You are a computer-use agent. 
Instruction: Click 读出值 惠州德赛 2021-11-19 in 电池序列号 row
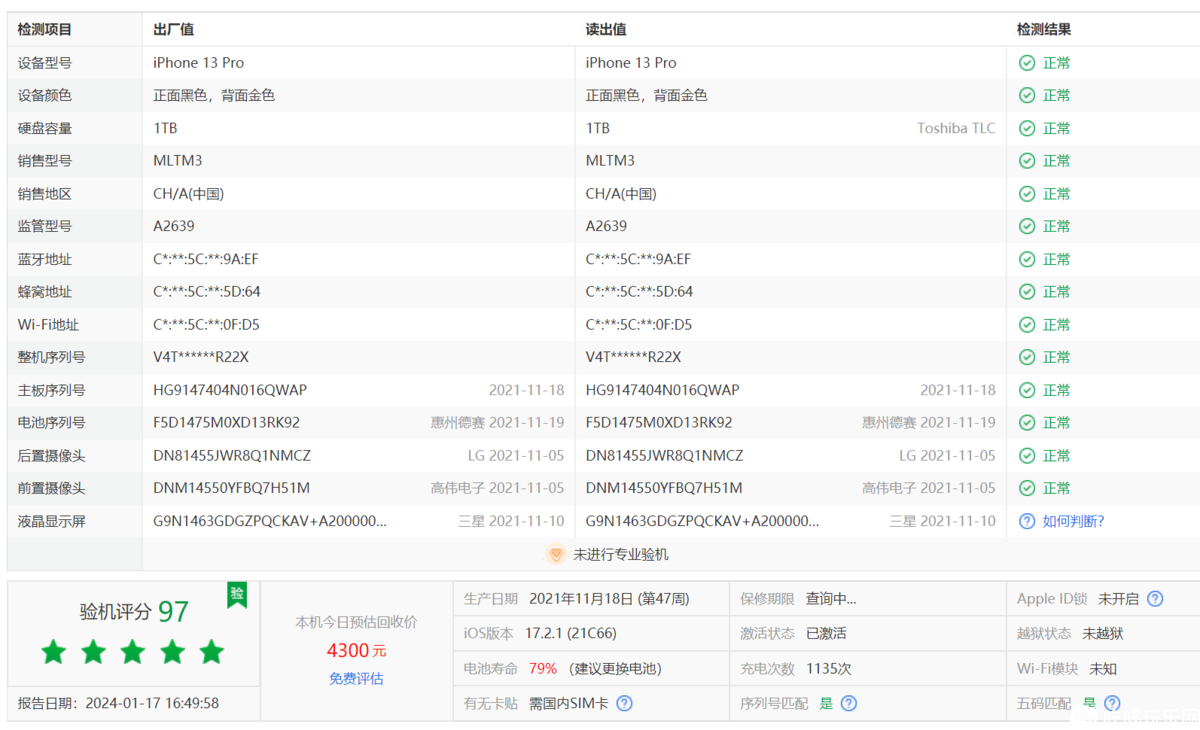click(x=929, y=423)
